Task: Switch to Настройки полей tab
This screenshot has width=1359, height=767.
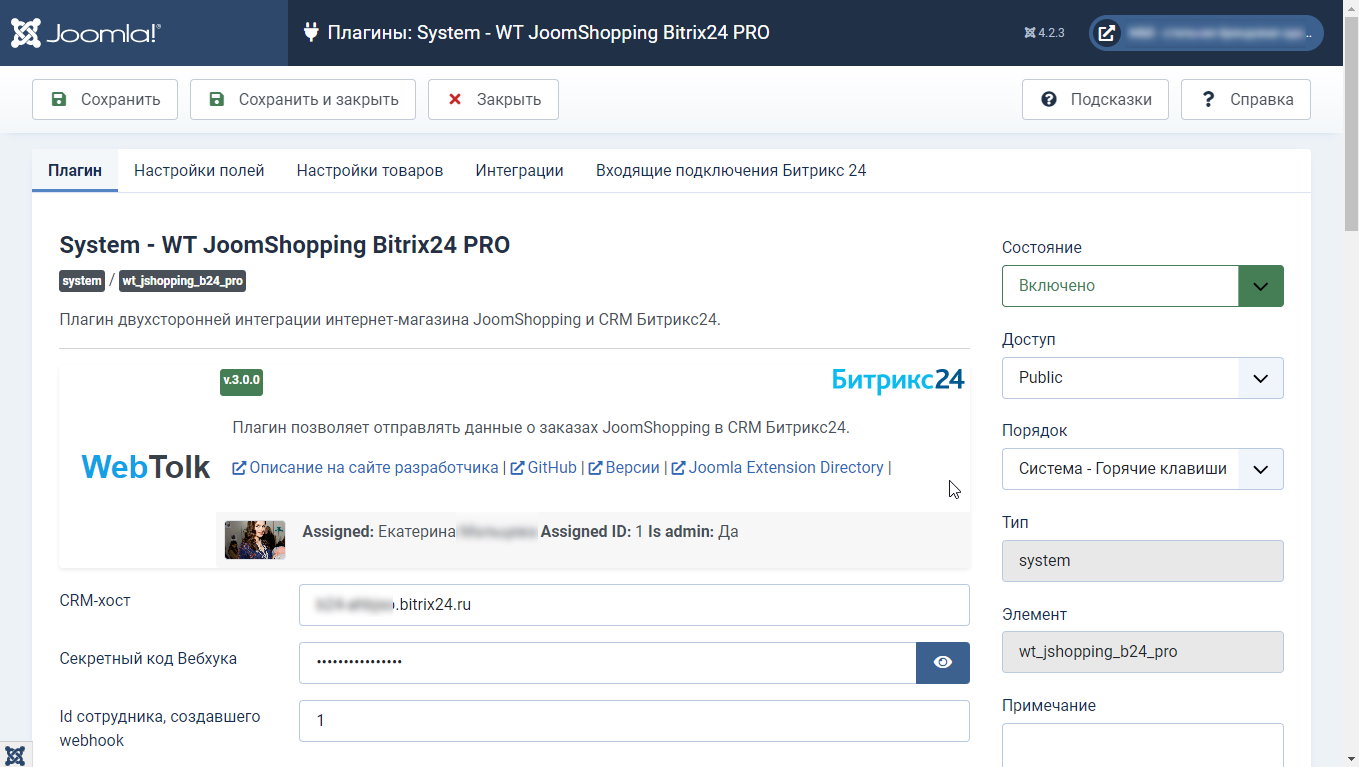Action: [199, 171]
